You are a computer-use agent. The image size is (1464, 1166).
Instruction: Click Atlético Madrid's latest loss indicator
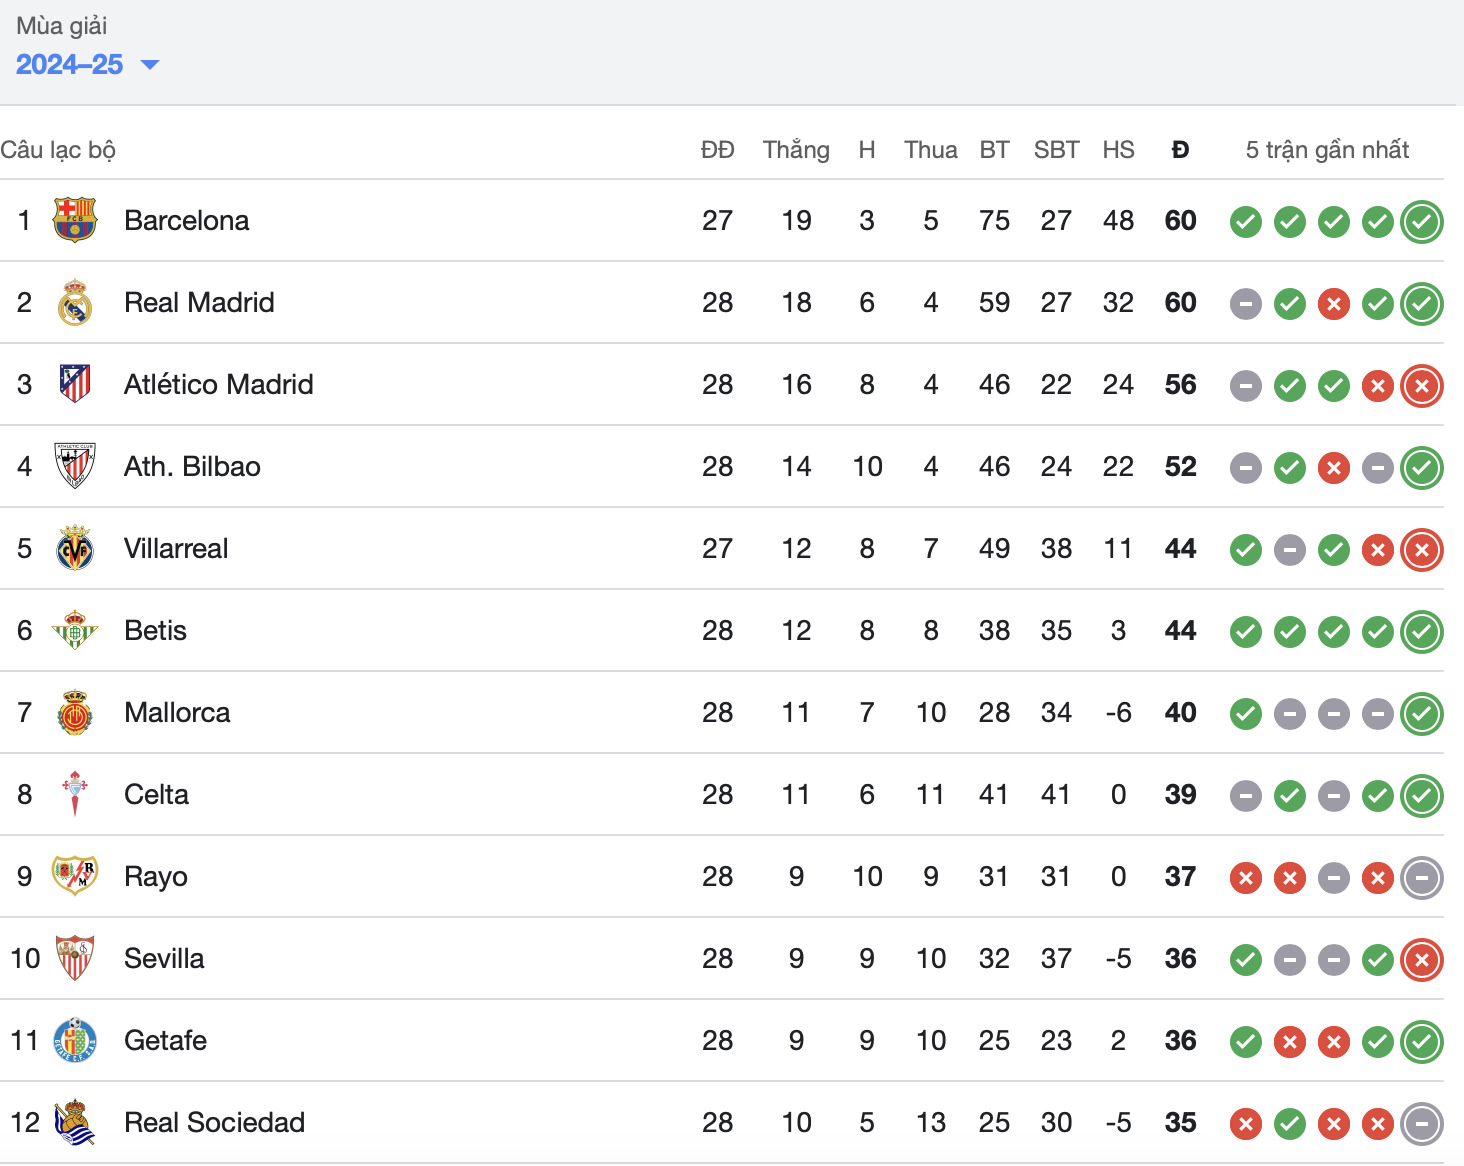pyautogui.click(x=1421, y=386)
